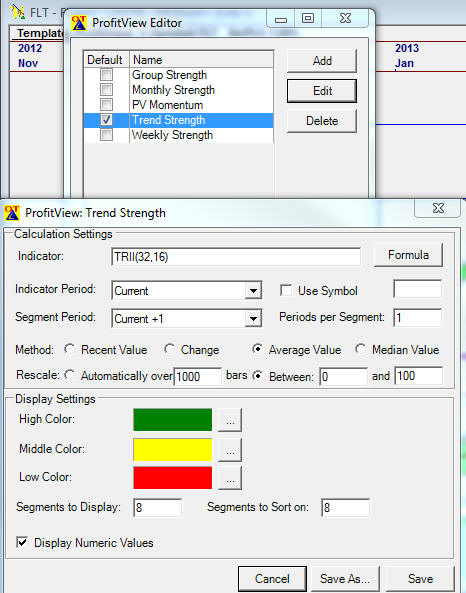
Task: Choose Rescale Automatically over bars option
Action: 70,375
